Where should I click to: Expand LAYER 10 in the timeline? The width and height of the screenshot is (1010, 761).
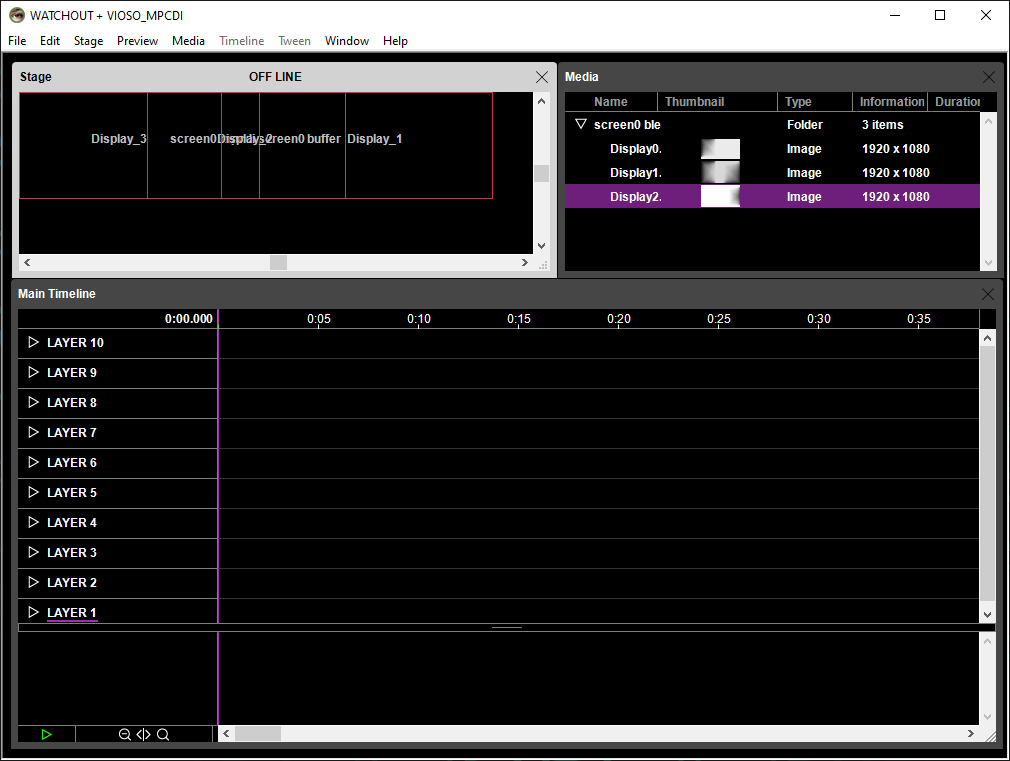pos(33,343)
